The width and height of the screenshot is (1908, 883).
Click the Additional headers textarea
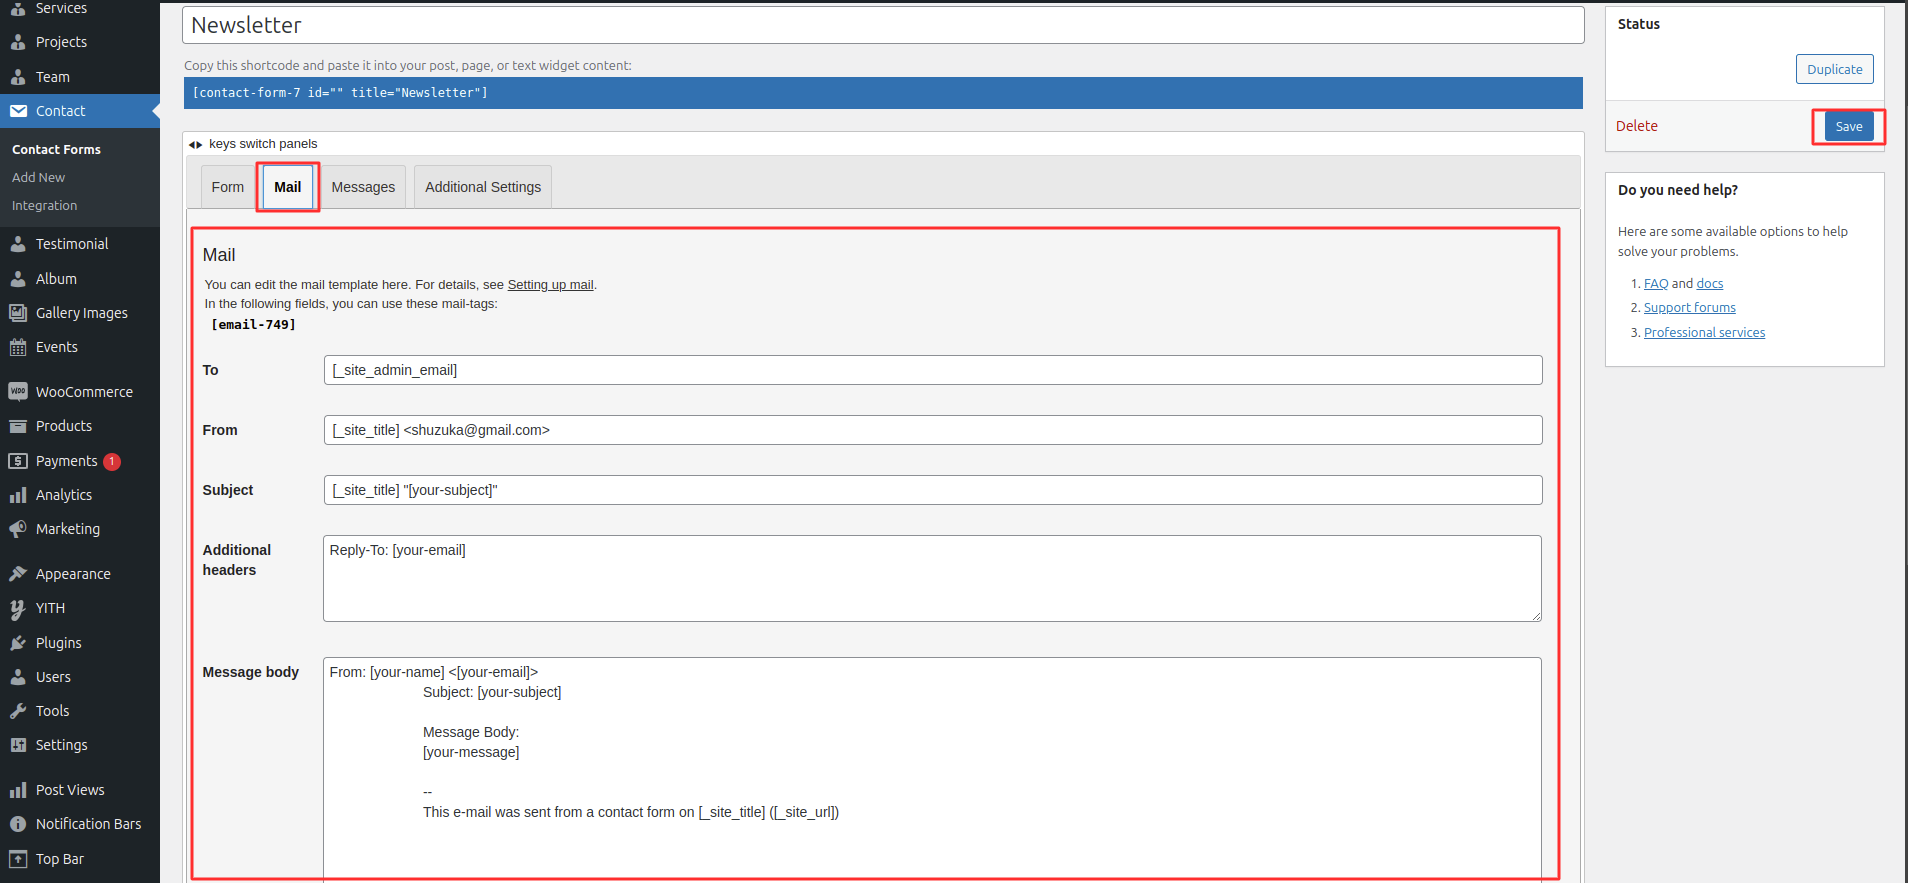(932, 578)
